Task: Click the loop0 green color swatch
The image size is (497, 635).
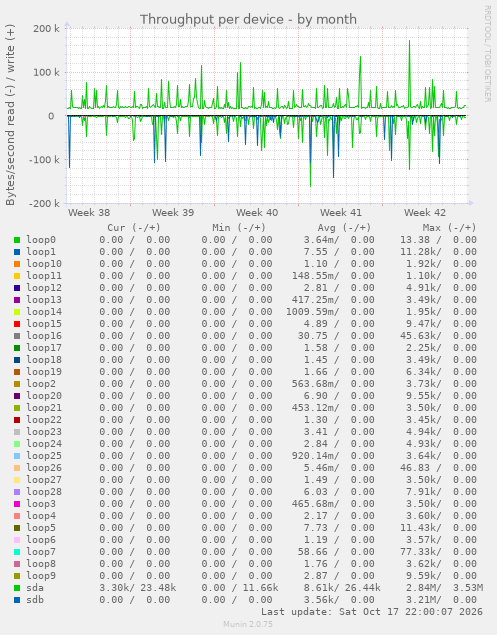Action: [17, 240]
